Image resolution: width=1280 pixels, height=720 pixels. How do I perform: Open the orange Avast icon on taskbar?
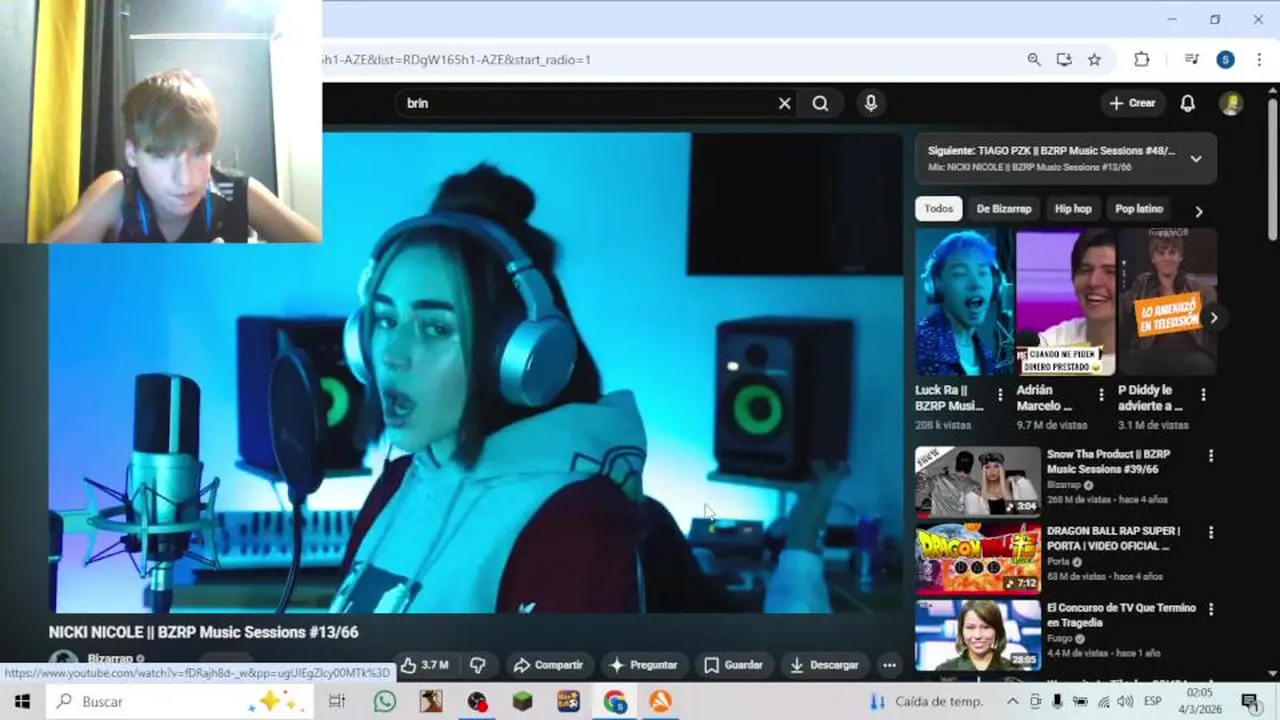(660, 702)
